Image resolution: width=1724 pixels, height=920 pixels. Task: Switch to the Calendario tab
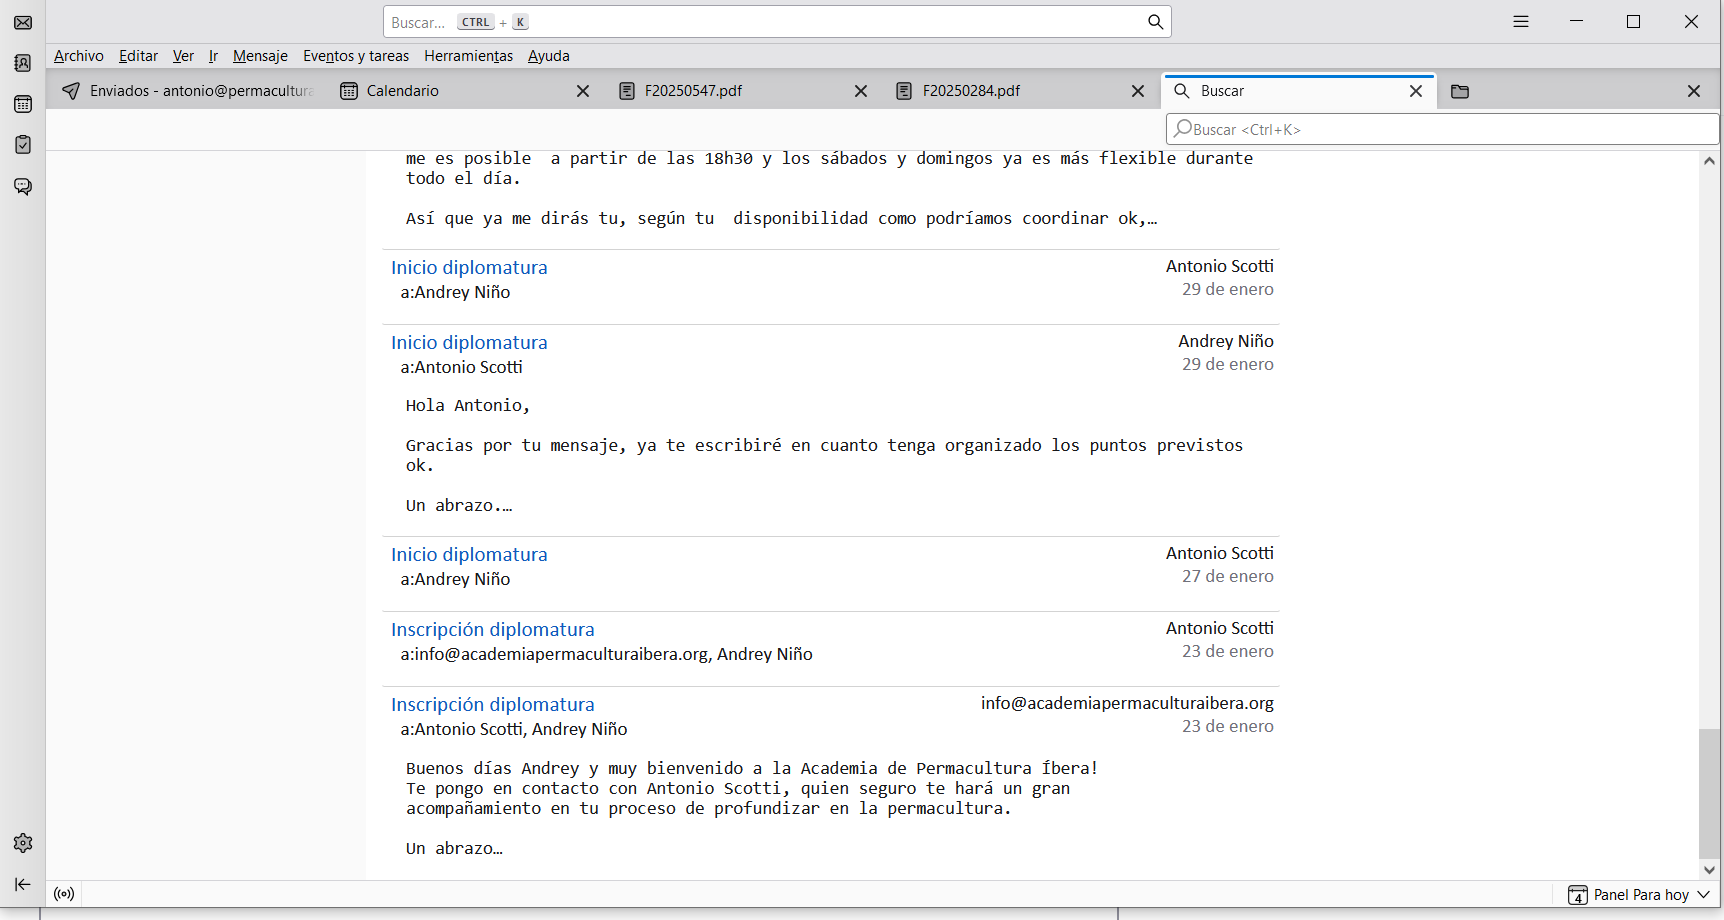click(402, 91)
